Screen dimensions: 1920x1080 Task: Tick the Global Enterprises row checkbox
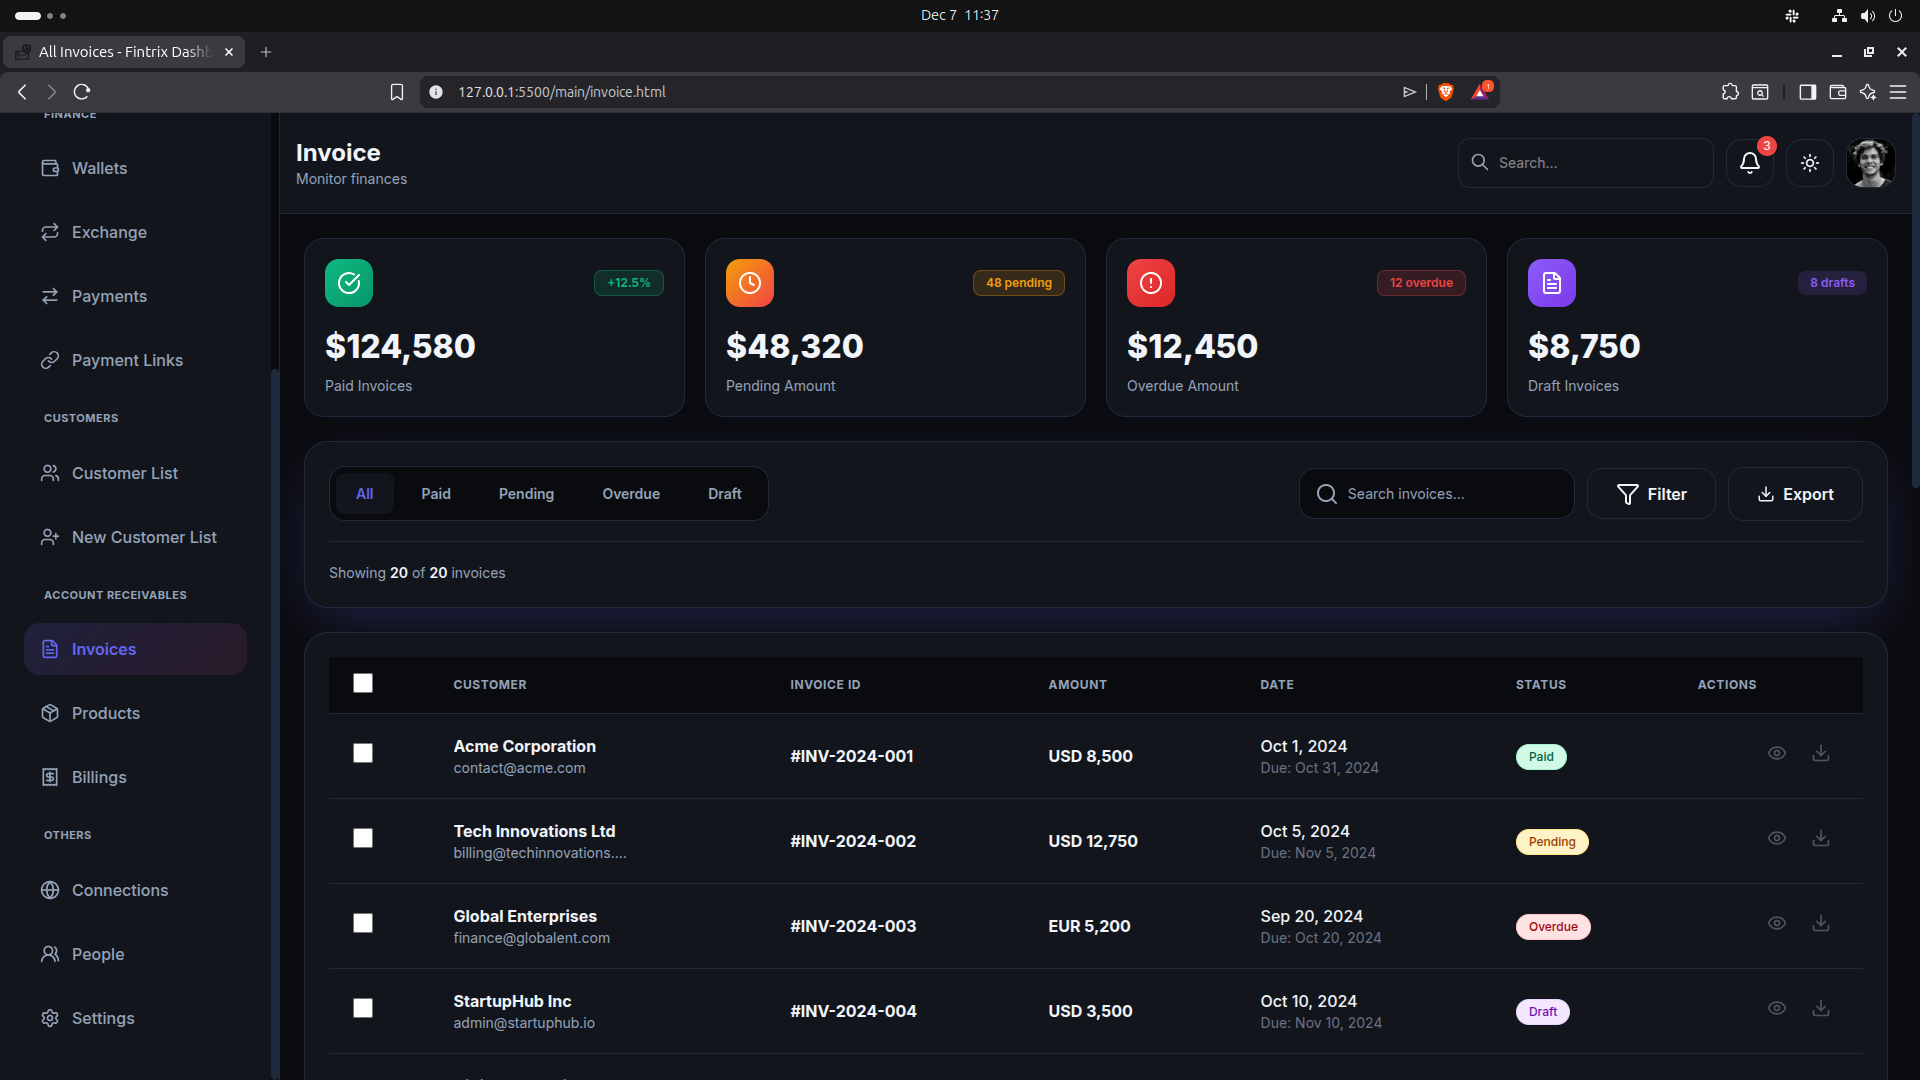click(x=363, y=923)
